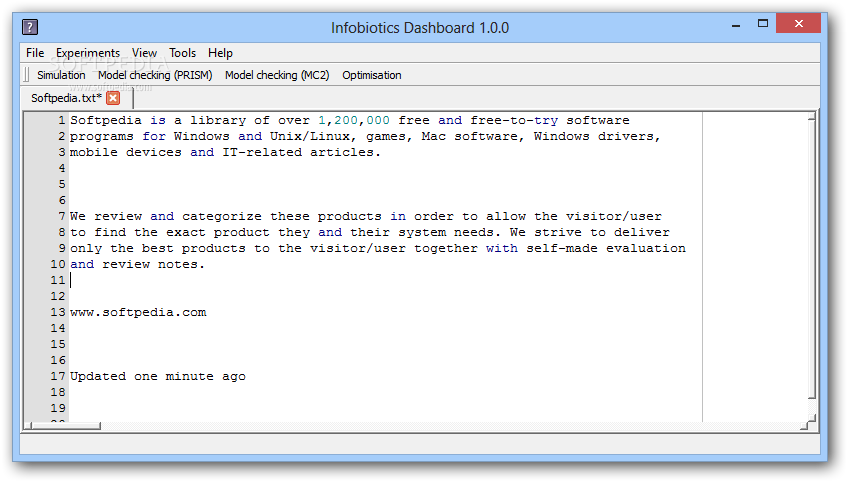Run Optimisation from the toolbar
Screen dimensions: 848x482
tap(372, 75)
